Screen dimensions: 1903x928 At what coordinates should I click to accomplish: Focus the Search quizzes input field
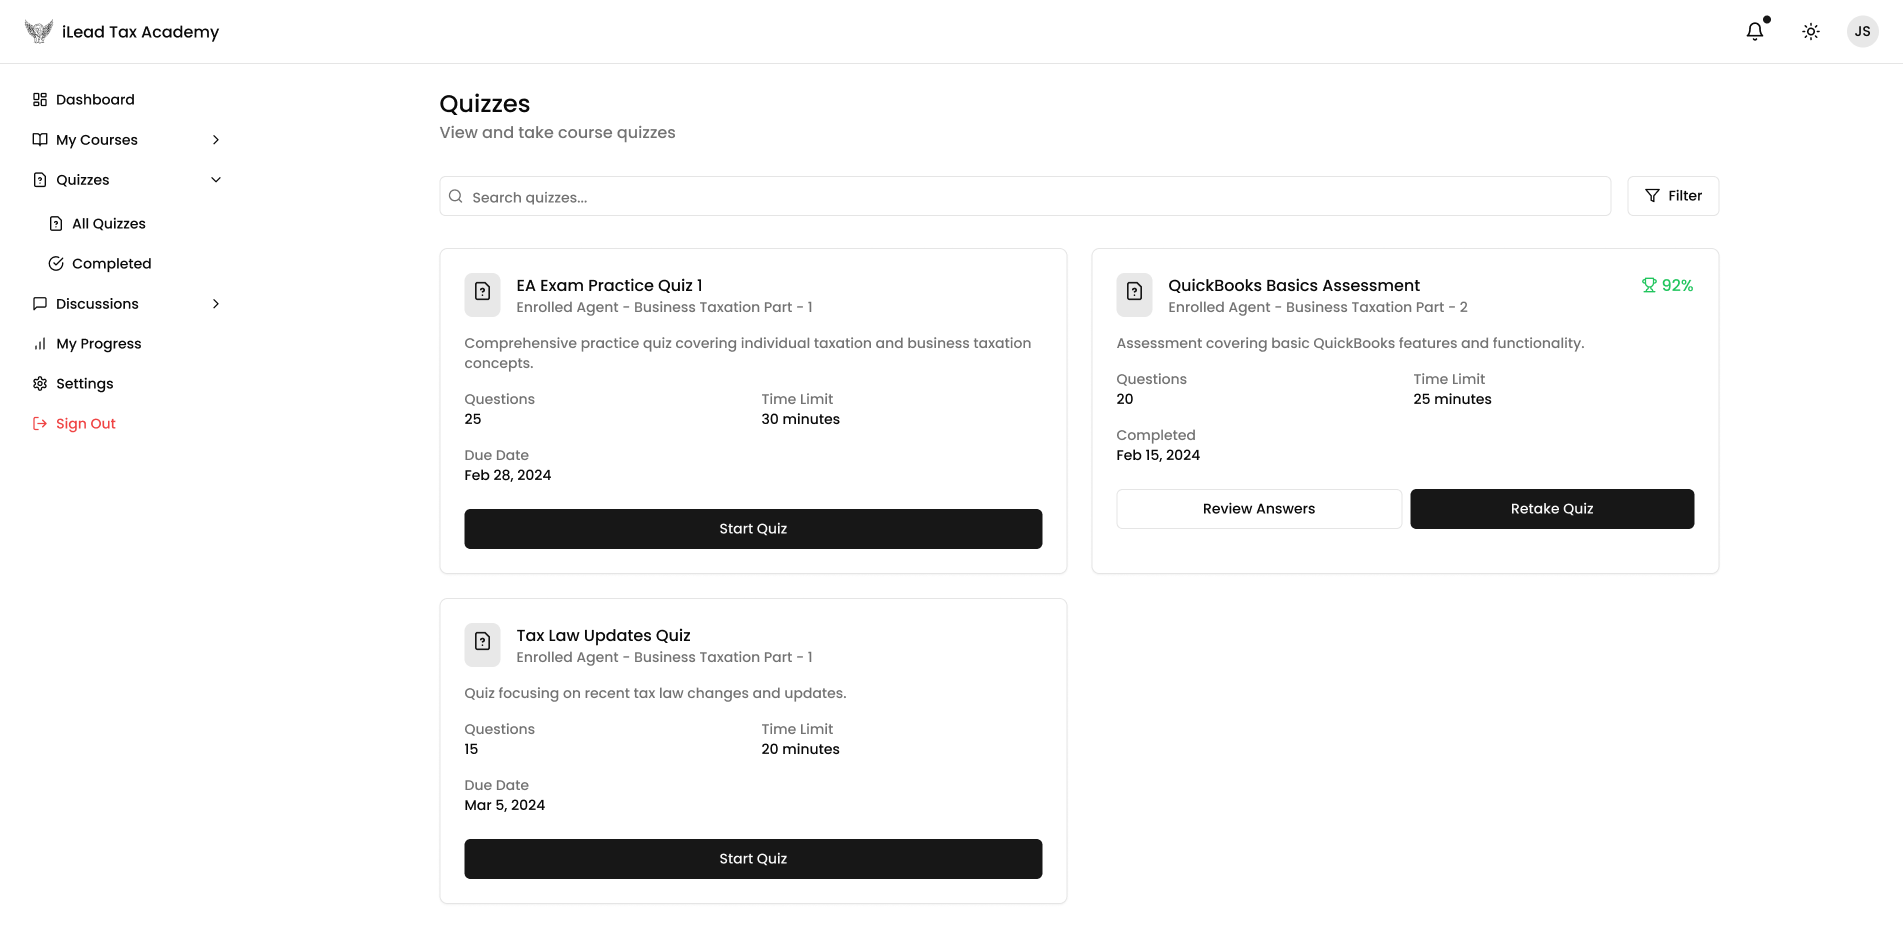[1030, 197]
